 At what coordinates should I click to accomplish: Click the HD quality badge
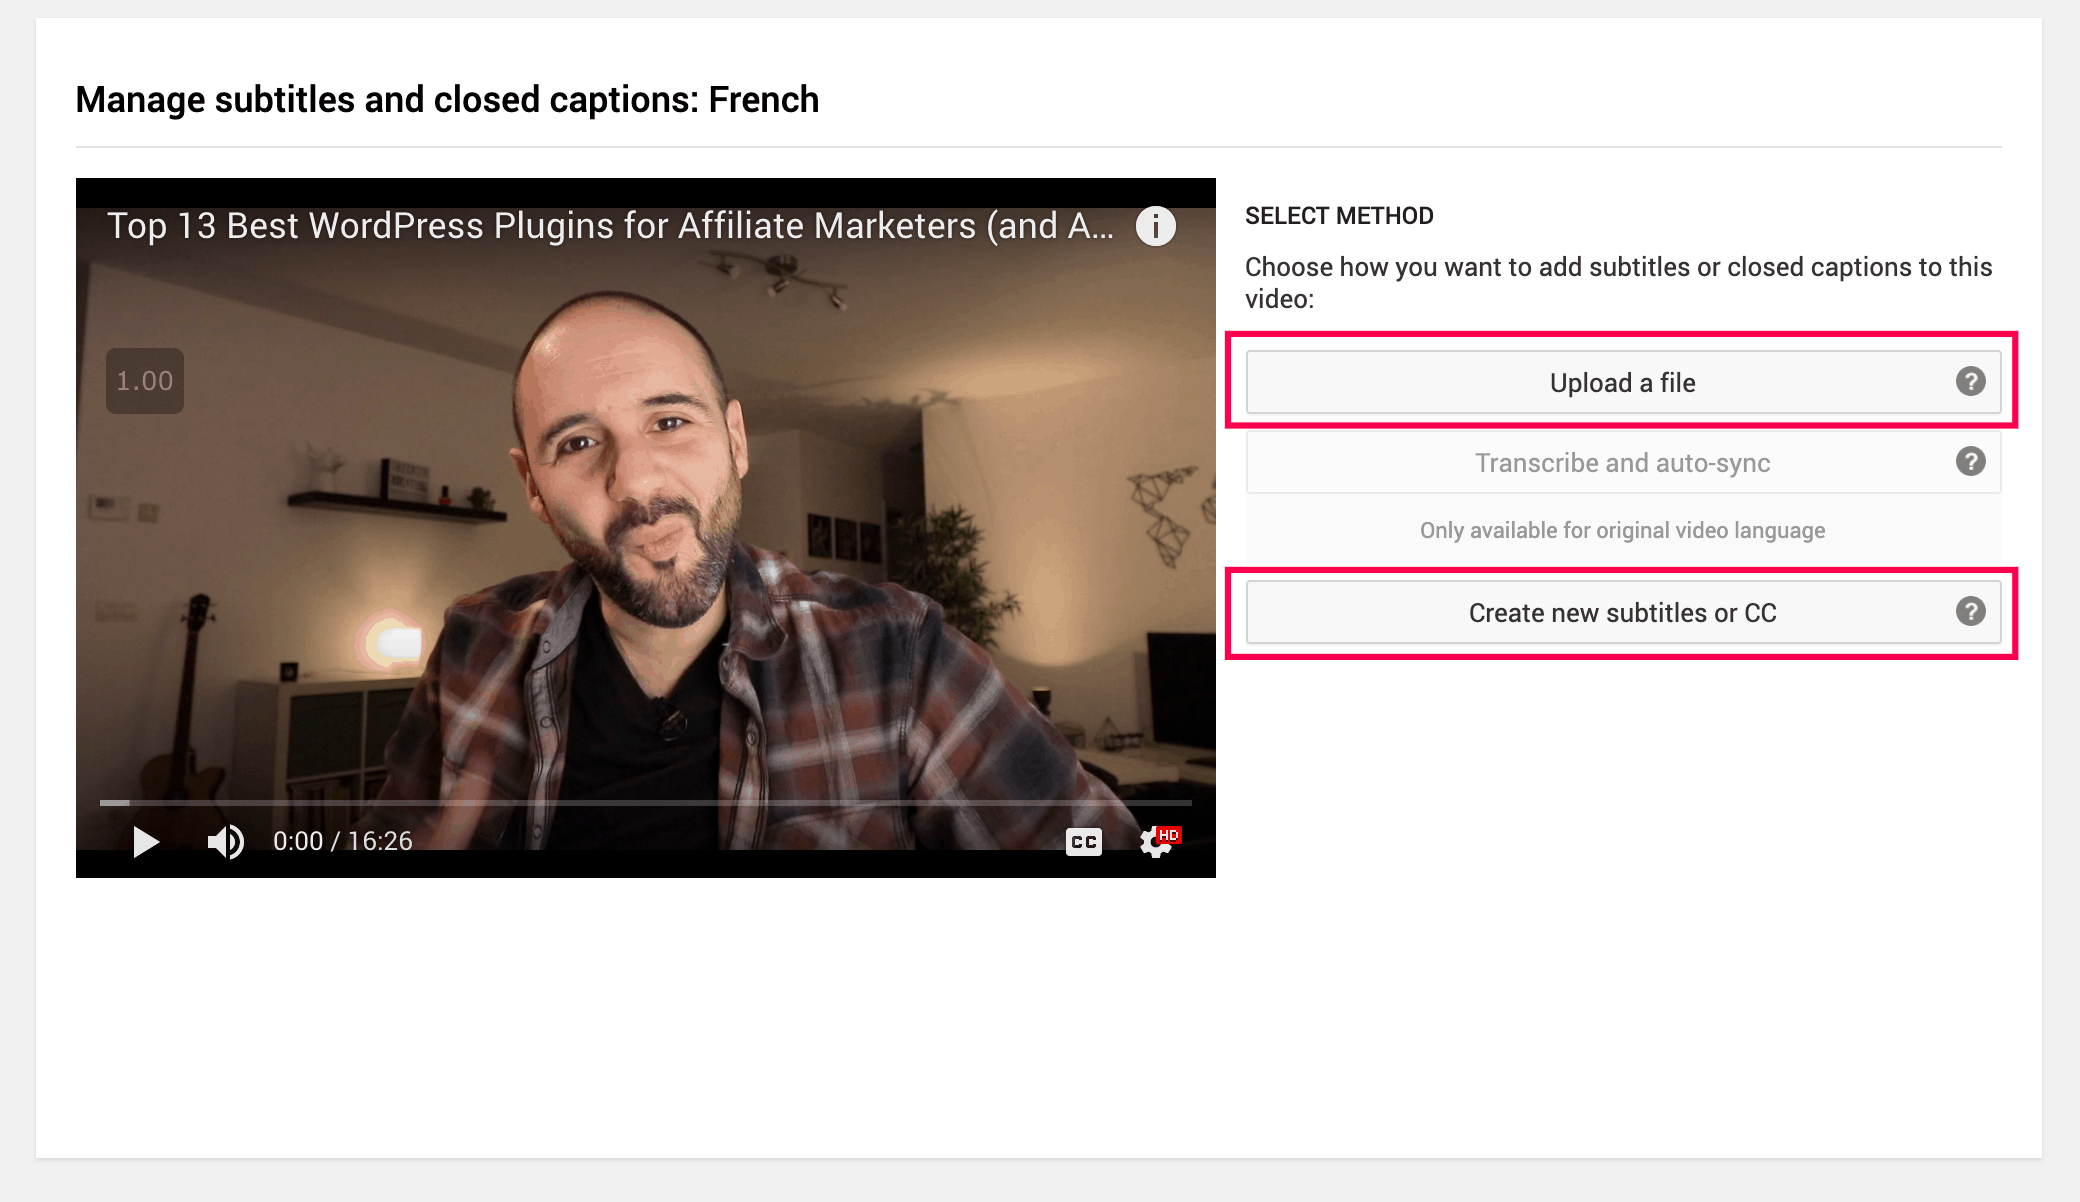pyautogui.click(x=1169, y=834)
